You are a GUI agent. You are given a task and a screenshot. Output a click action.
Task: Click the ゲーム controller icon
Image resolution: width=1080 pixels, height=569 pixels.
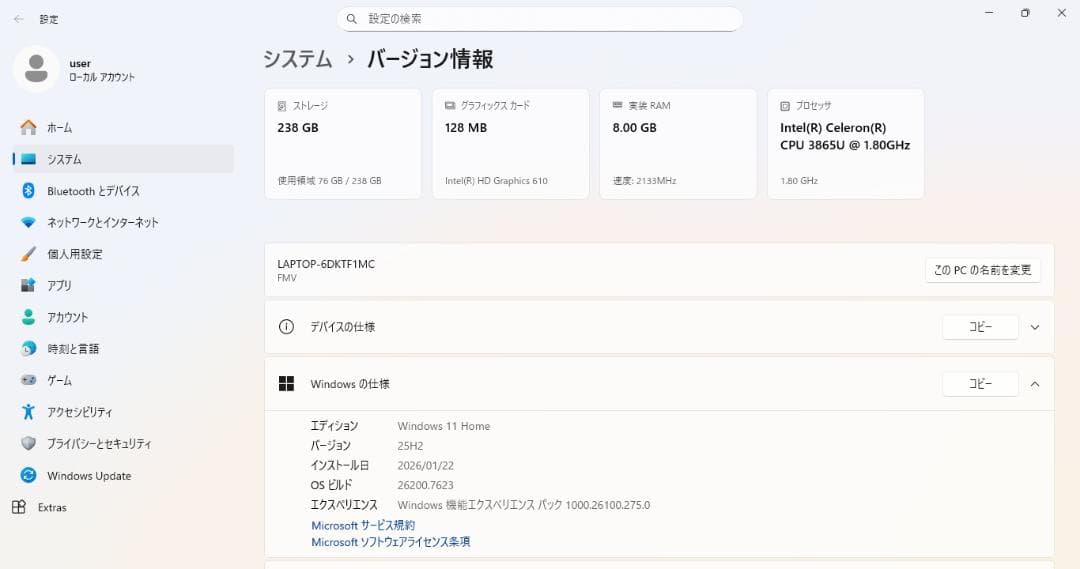[x=28, y=380]
